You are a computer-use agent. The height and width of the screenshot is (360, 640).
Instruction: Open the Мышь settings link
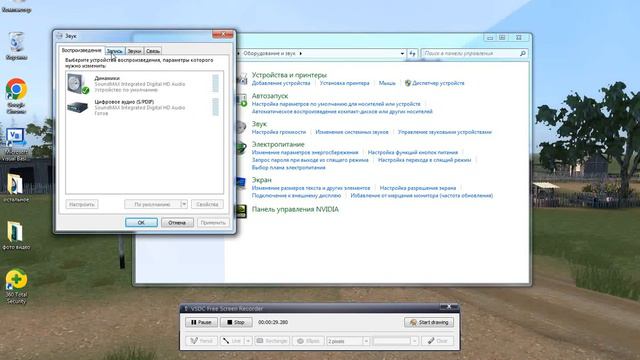[x=387, y=83]
